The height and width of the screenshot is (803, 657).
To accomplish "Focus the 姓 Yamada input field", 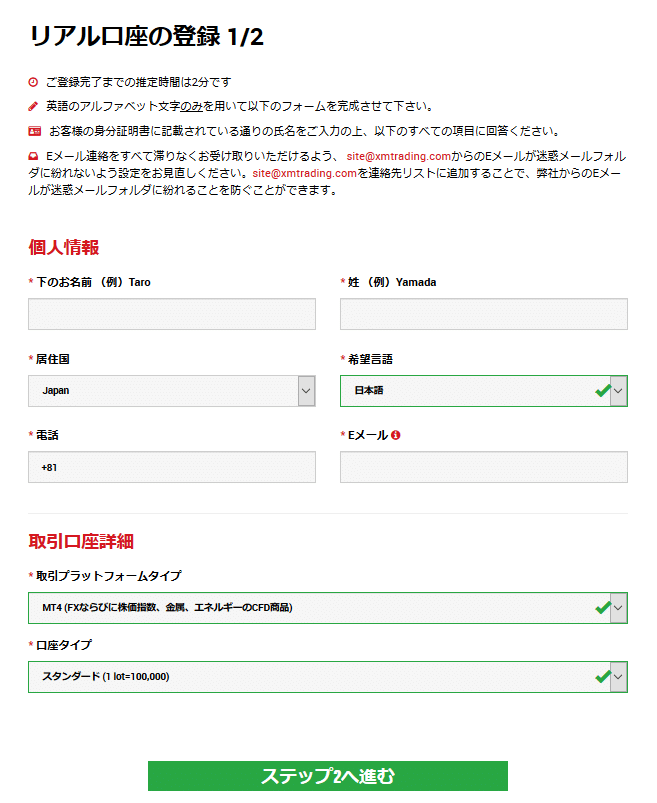I will click(483, 314).
